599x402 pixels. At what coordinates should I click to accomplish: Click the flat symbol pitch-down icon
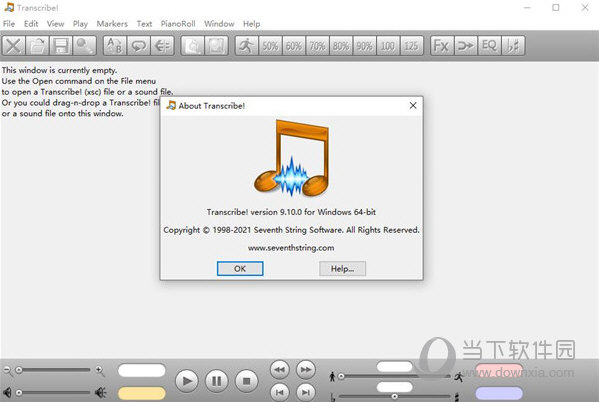coord(333,397)
